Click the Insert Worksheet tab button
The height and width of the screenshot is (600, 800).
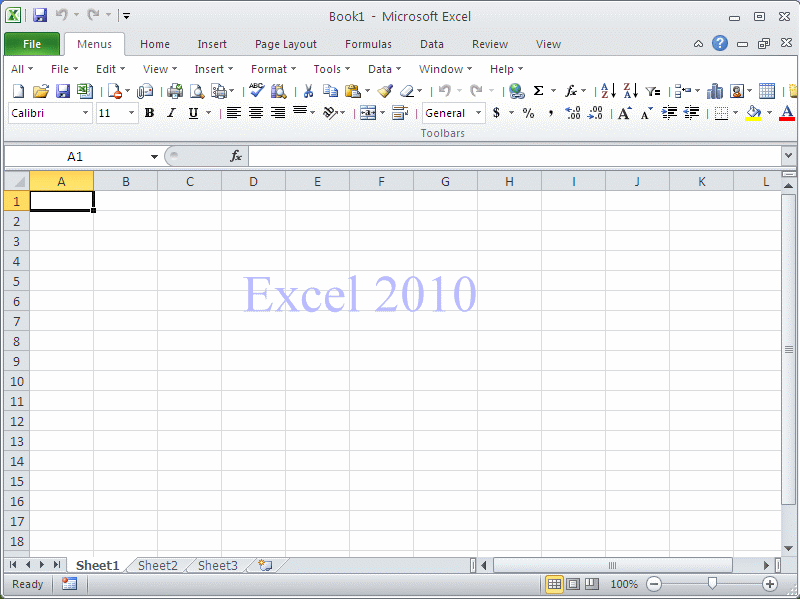click(265, 565)
